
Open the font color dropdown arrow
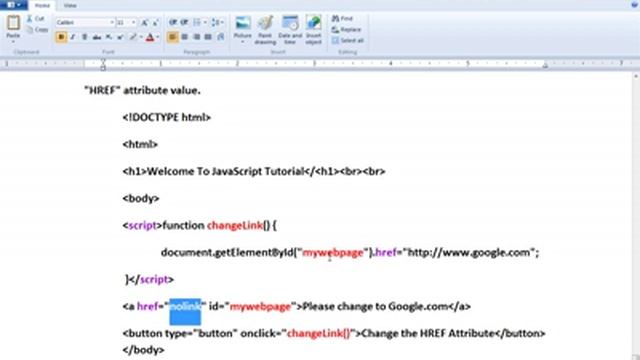158,37
